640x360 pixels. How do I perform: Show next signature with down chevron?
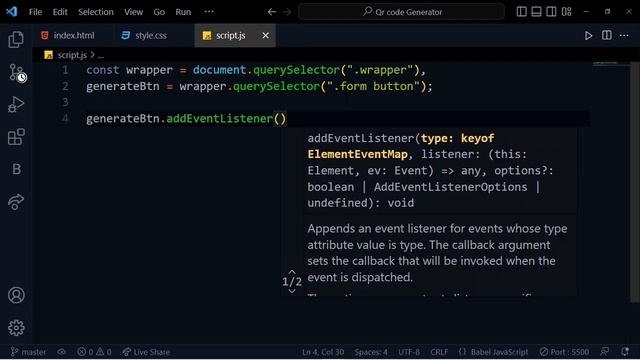292,291
